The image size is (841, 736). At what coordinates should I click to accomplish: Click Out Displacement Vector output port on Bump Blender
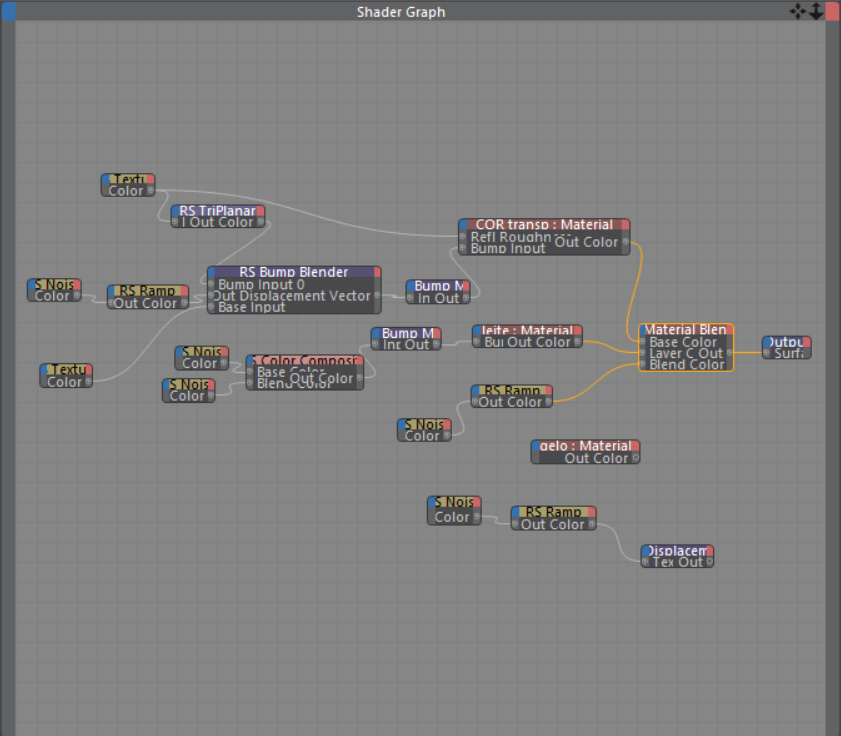click(x=377, y=296)
